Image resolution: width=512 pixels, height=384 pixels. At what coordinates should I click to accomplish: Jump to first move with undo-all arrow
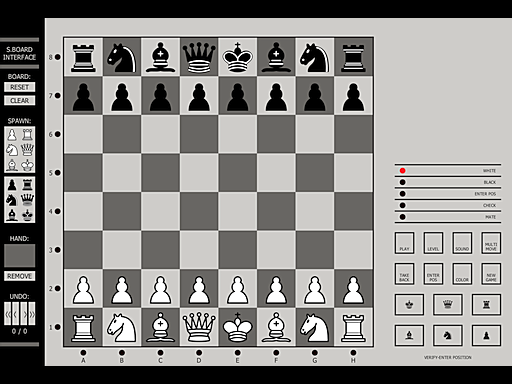click(7, 314)
